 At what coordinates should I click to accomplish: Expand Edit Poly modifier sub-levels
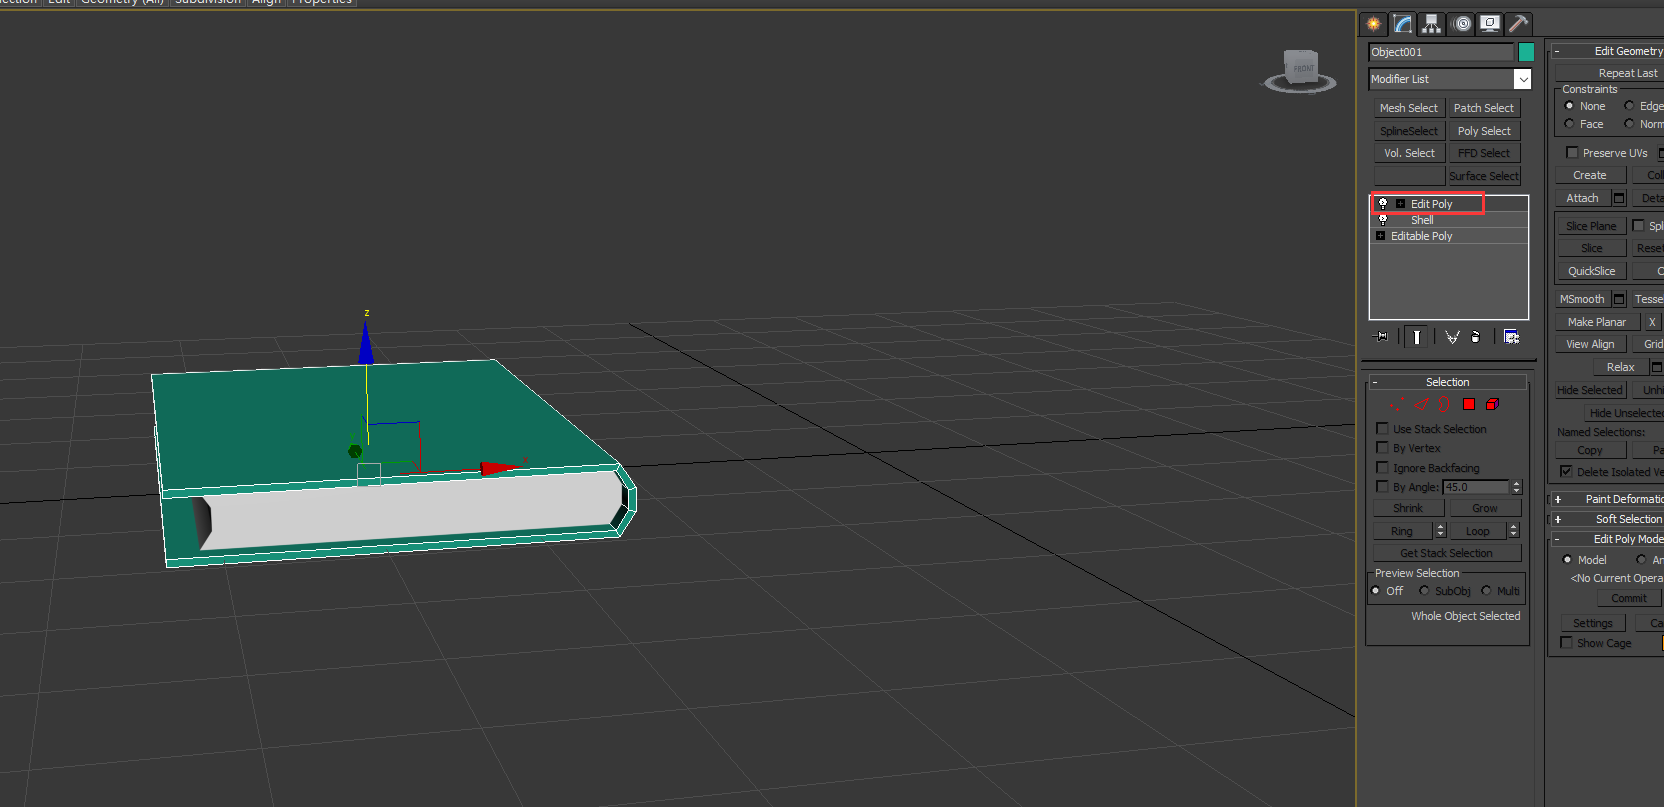pyautogui.click(x=1400, y=204)
